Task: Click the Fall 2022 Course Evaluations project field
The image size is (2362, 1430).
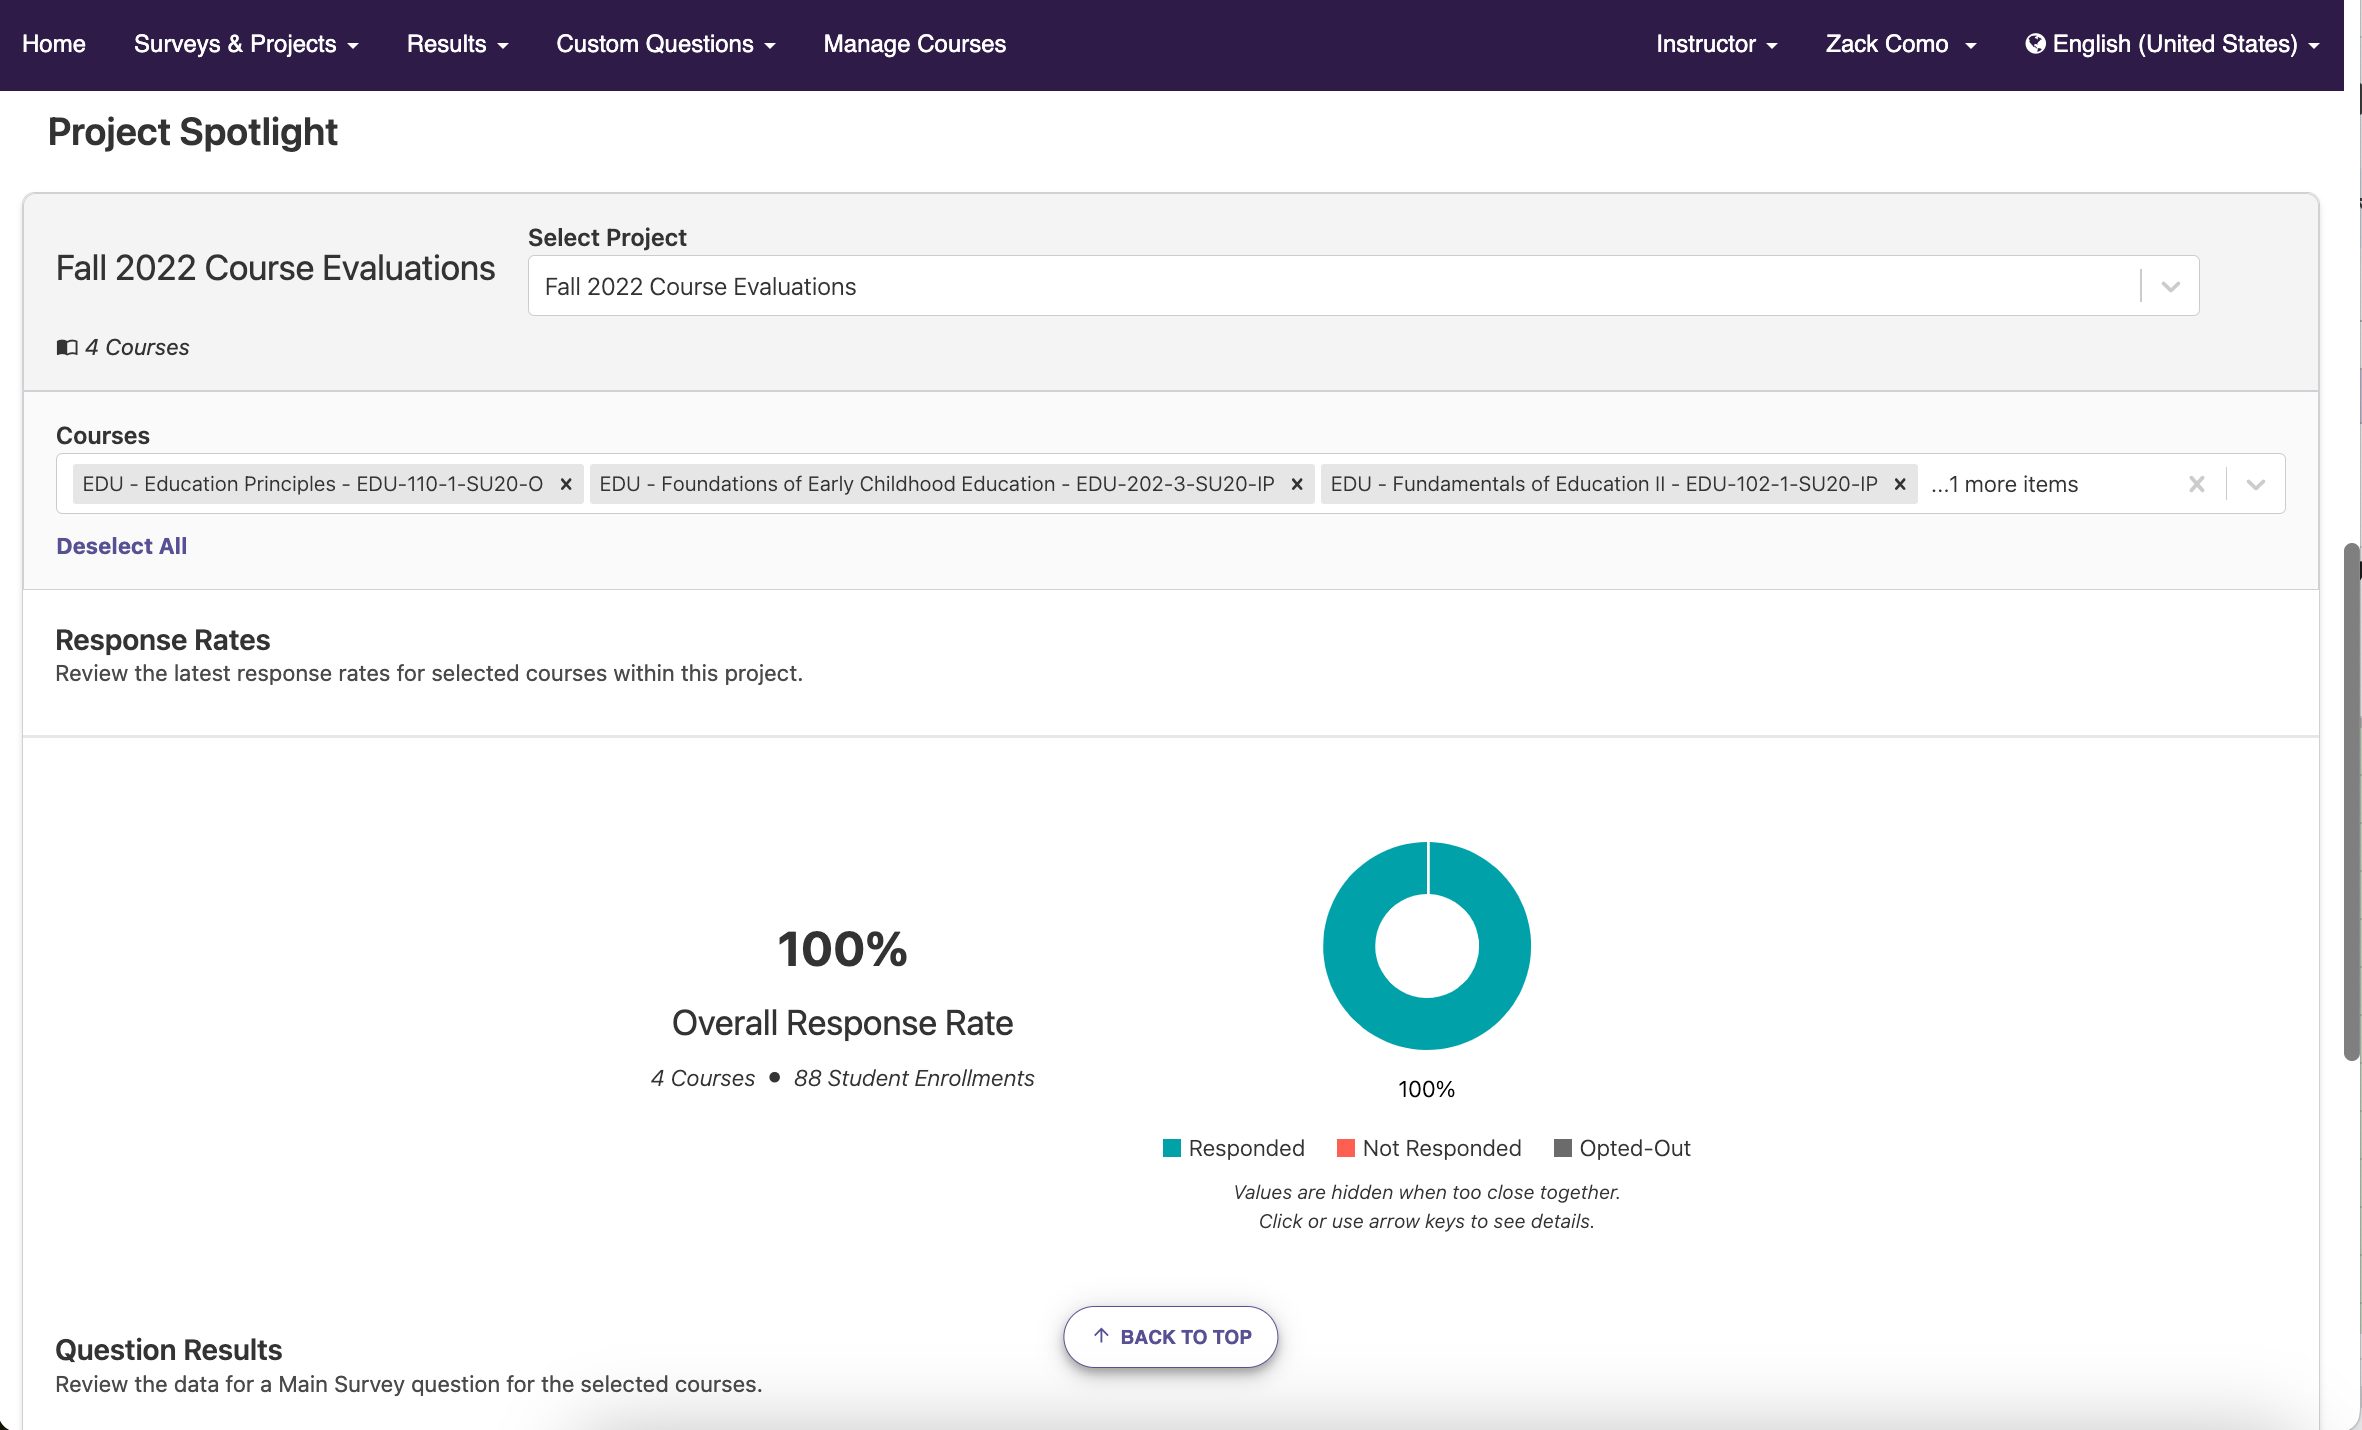Action: [x=1363, y=286]
